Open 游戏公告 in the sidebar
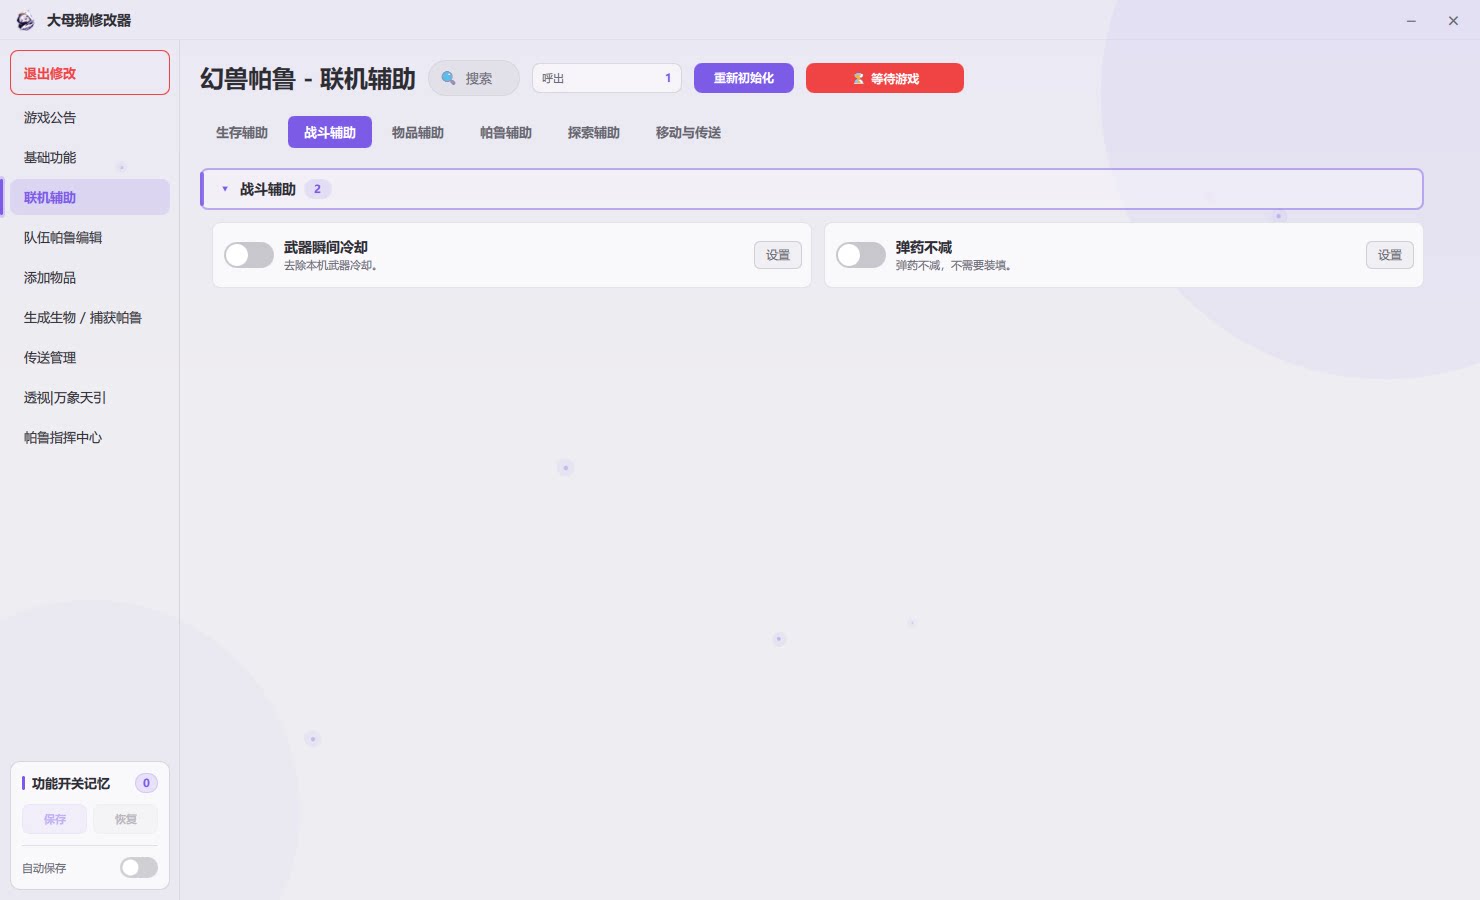The height and width of the screenshot is (900, 1480). coord(90,117)
